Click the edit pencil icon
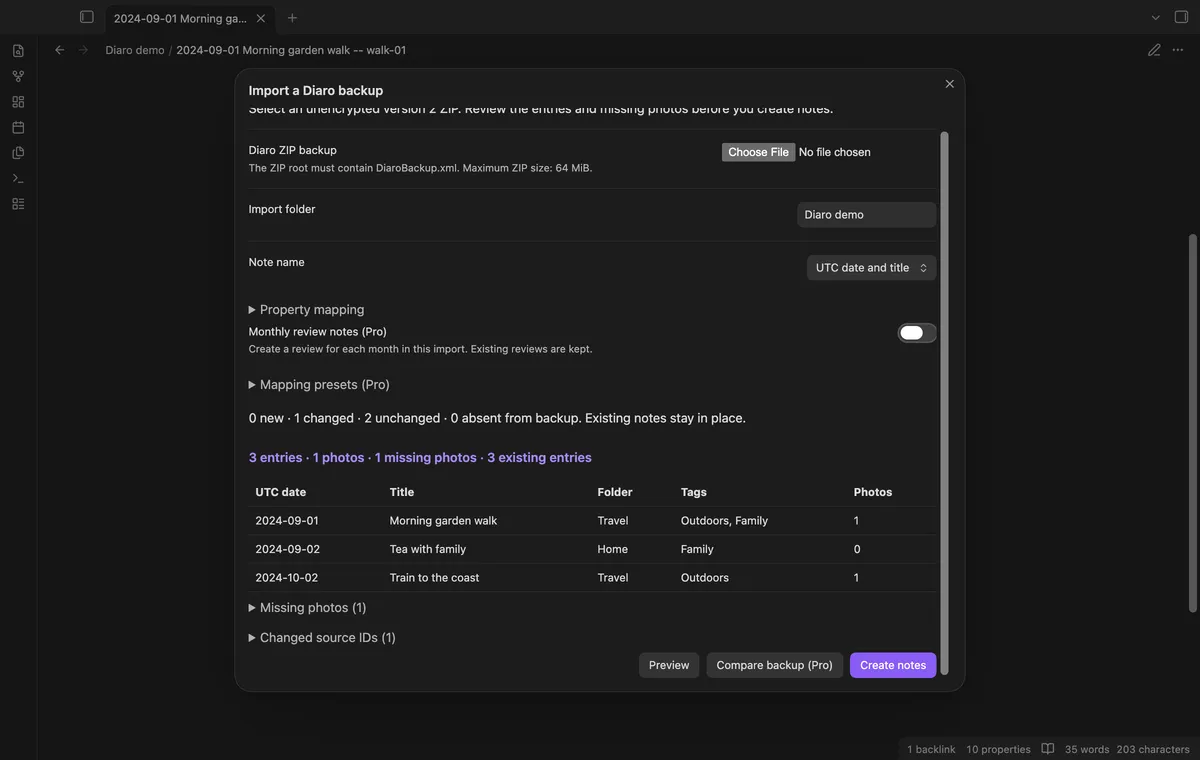Viewport: 1200px width, 760px height. click(x=1154, y=50)
